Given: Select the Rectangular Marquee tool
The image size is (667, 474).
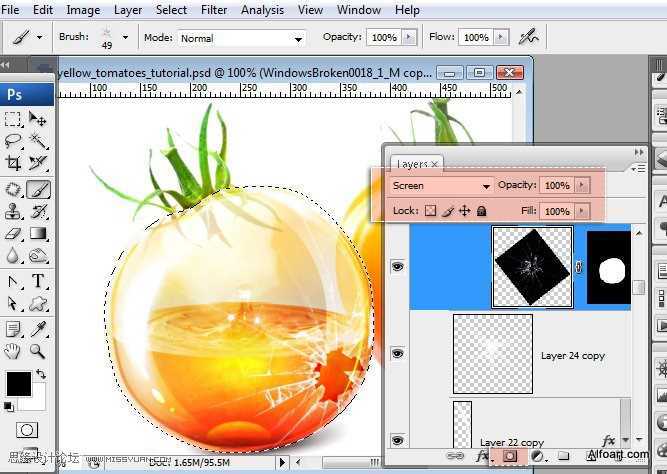Looking at the screenshot, I should [x=12, y=119].
